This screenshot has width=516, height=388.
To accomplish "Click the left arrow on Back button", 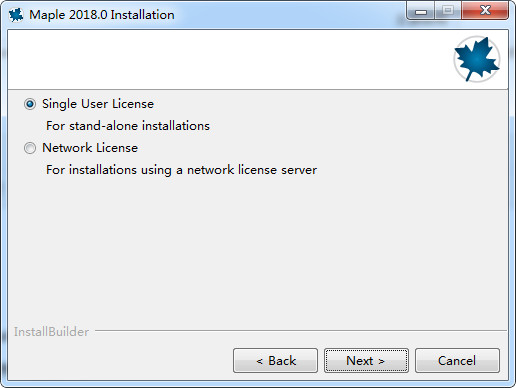I will pos(260,361).
